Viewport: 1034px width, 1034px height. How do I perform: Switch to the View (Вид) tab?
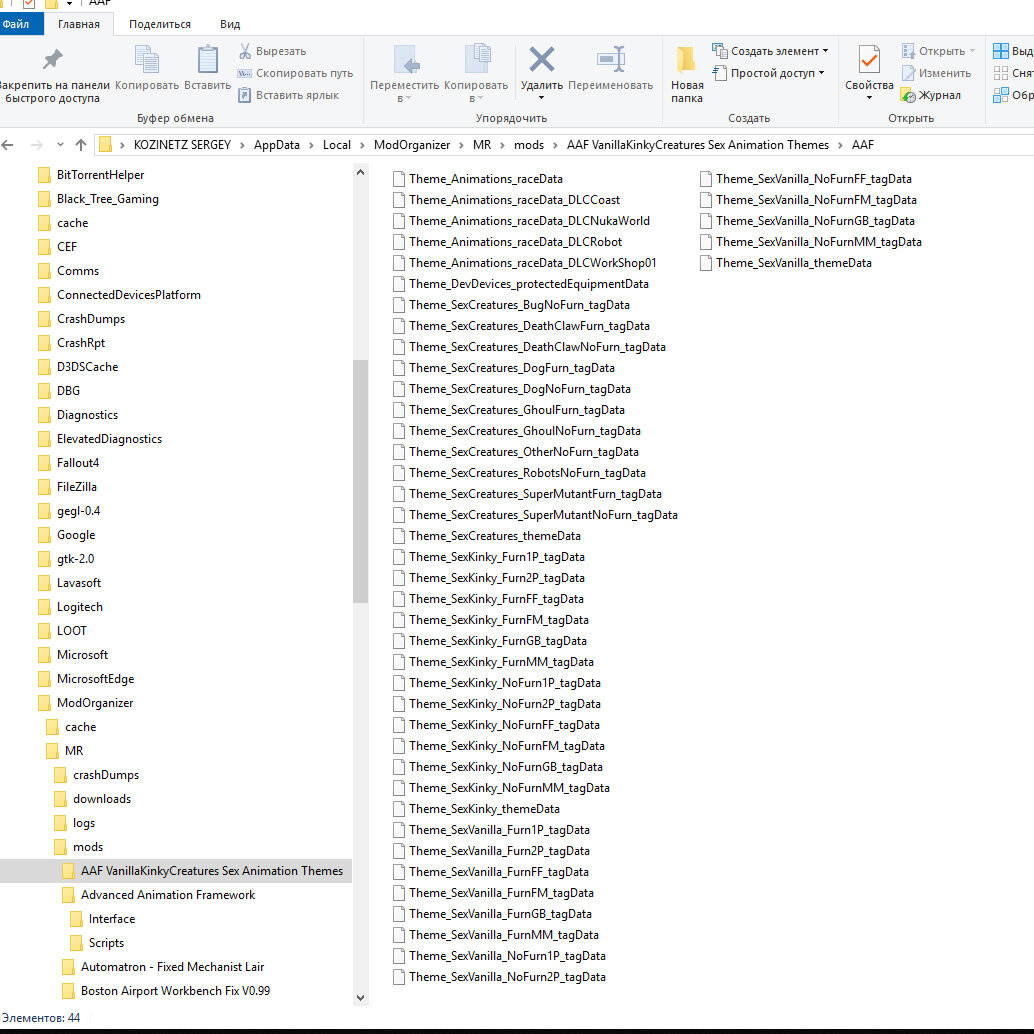(x=229, y=24)
